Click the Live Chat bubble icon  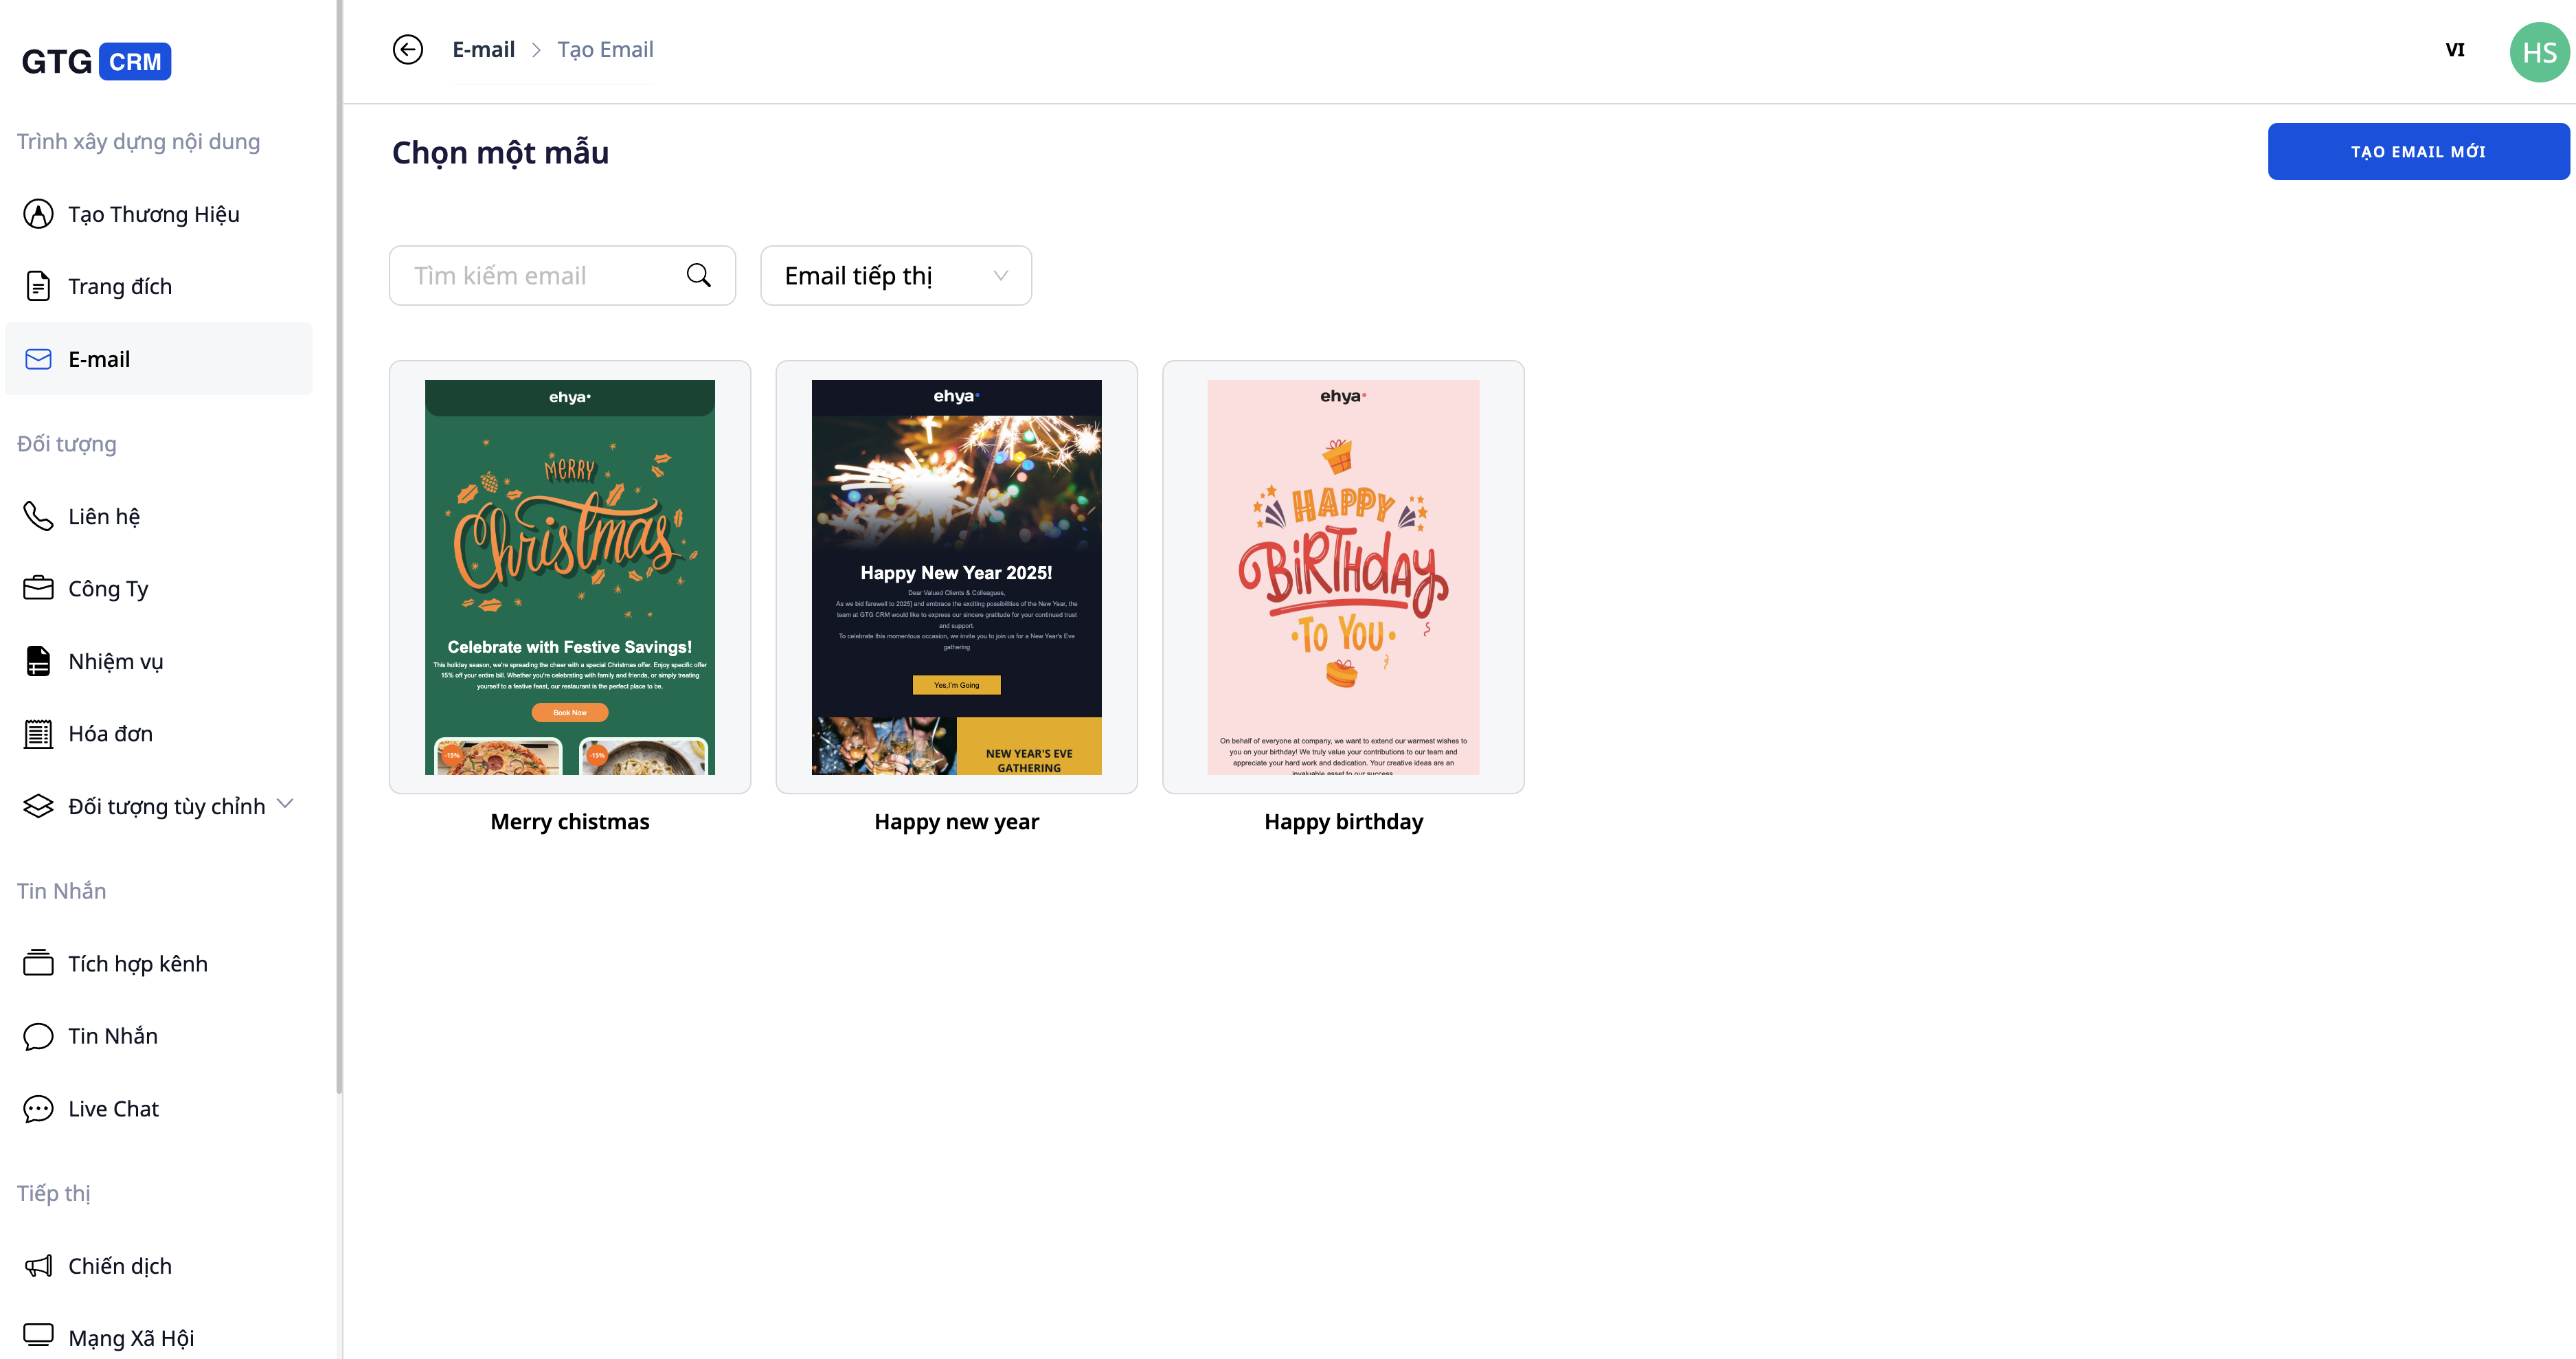pos(38,1108)
